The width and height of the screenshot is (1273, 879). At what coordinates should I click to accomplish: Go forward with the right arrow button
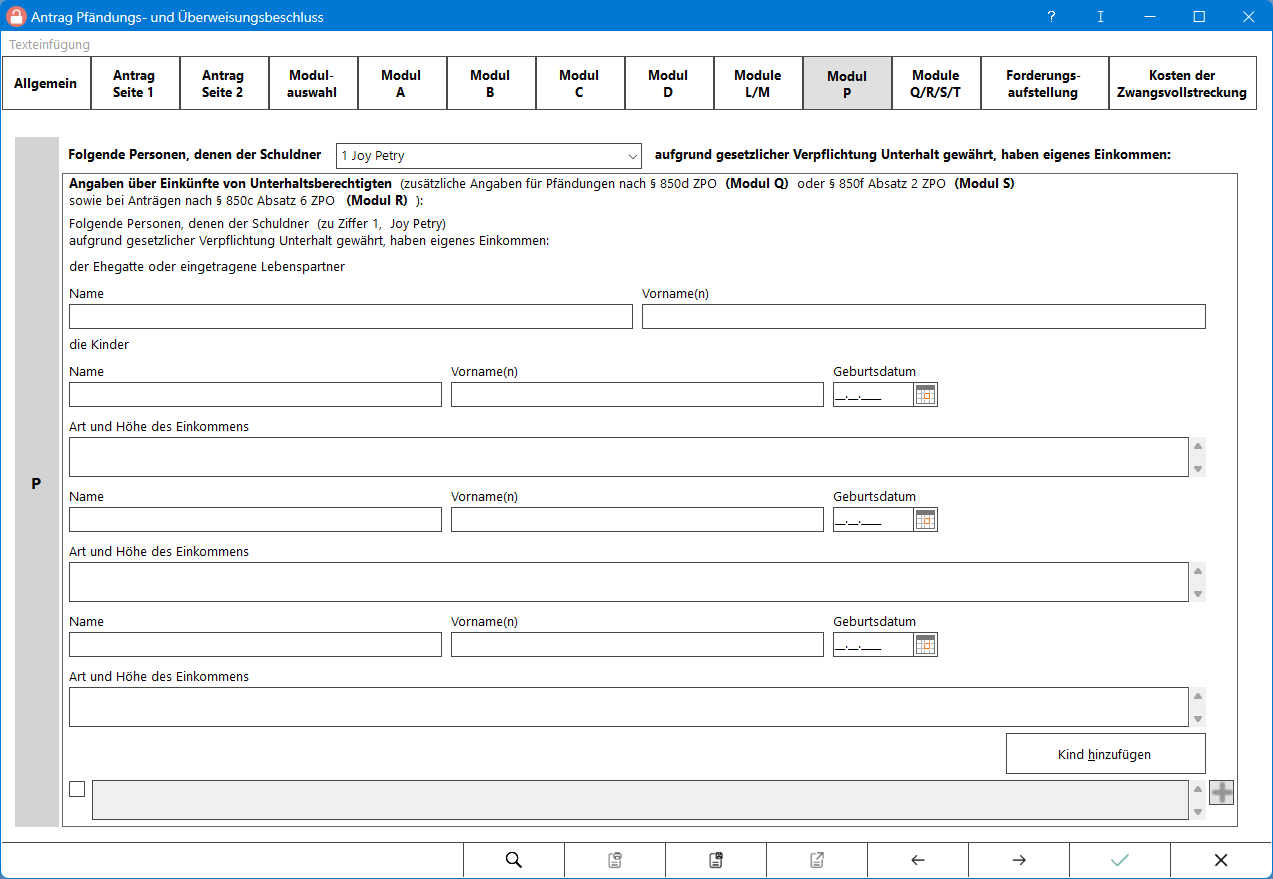[x=1019, y=860]
